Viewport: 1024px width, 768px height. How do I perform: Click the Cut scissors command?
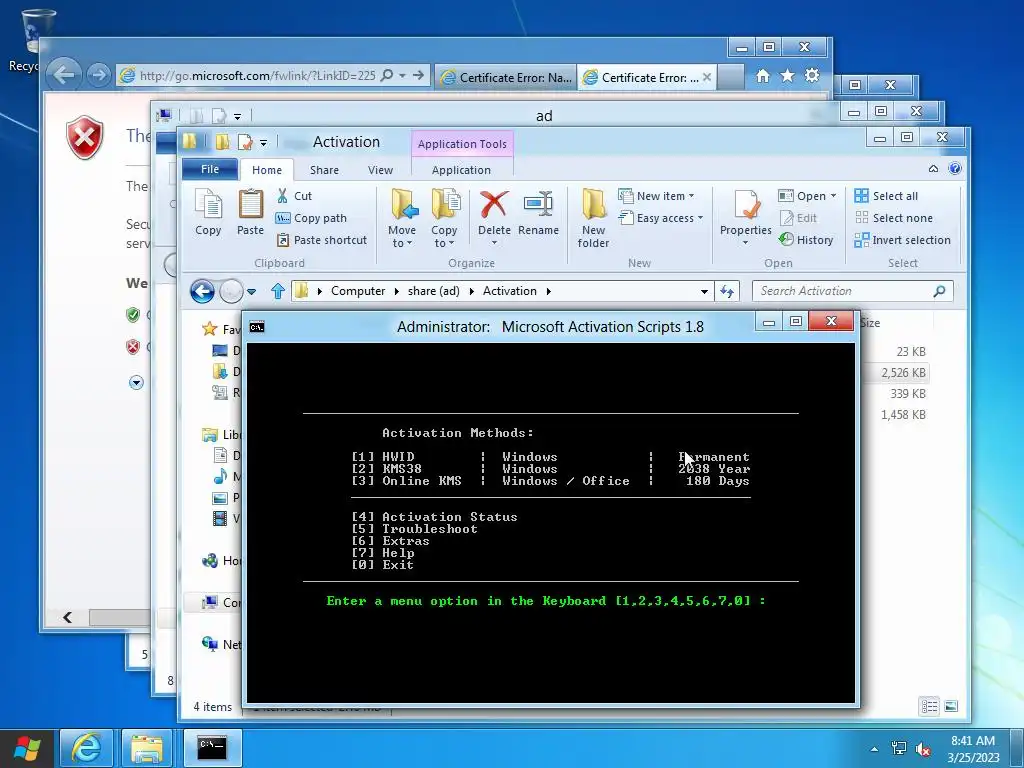point(294,196)
